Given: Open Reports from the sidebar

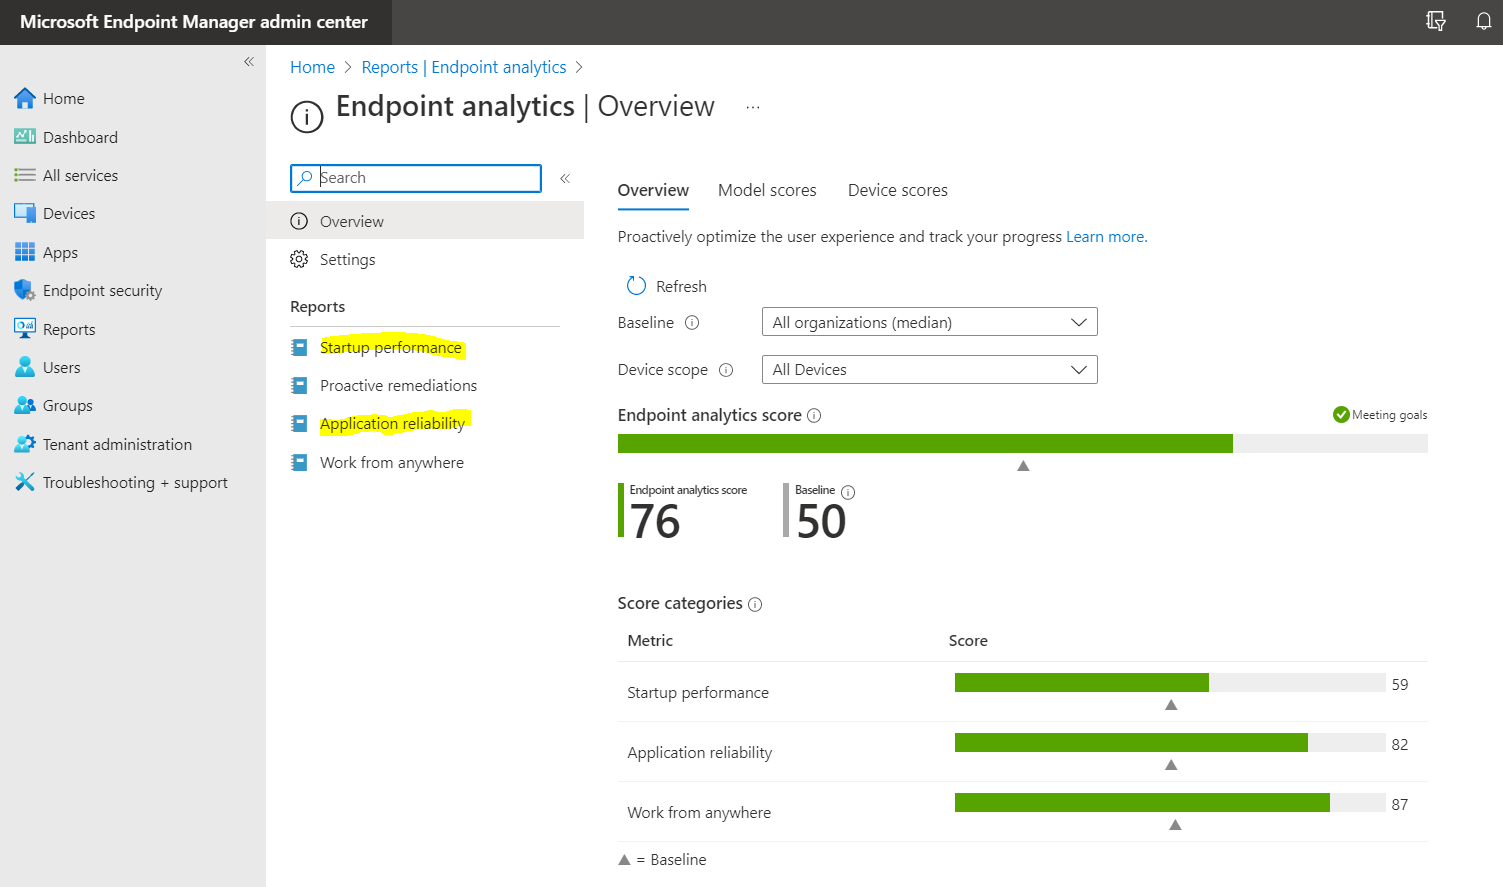Looking at the screenshot, I should pos(67,329).
